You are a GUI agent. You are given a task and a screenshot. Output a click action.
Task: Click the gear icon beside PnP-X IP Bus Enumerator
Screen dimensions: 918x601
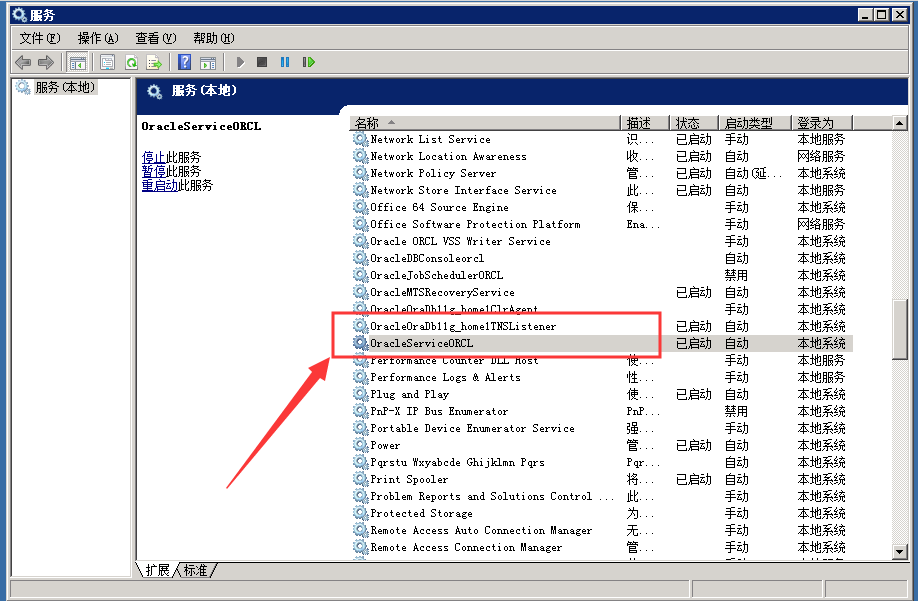tap(360, 411)
